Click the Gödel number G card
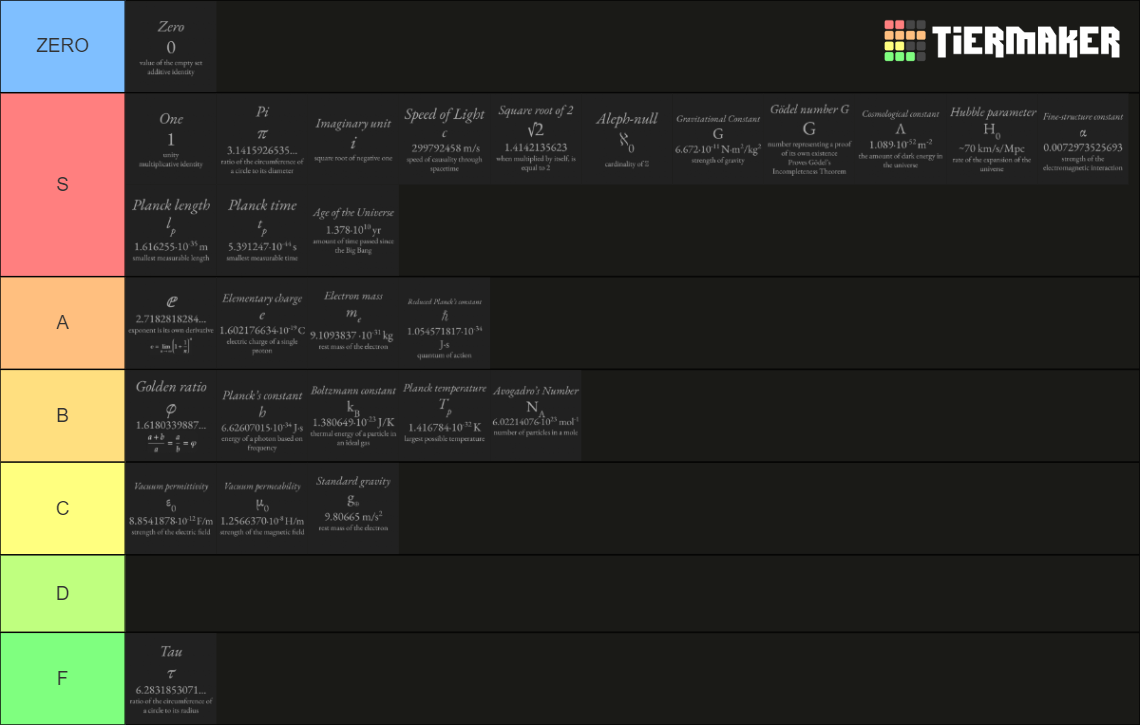 click(x=809, y=139)
